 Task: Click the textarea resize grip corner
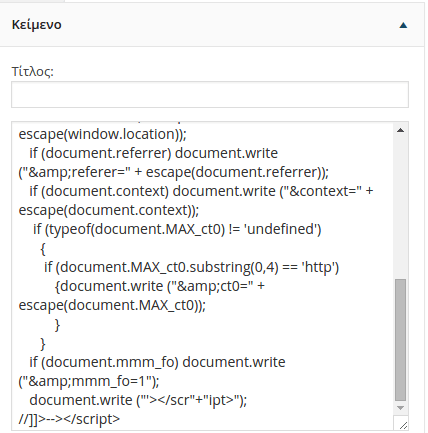pyautogui.click(x=403, y=425)
